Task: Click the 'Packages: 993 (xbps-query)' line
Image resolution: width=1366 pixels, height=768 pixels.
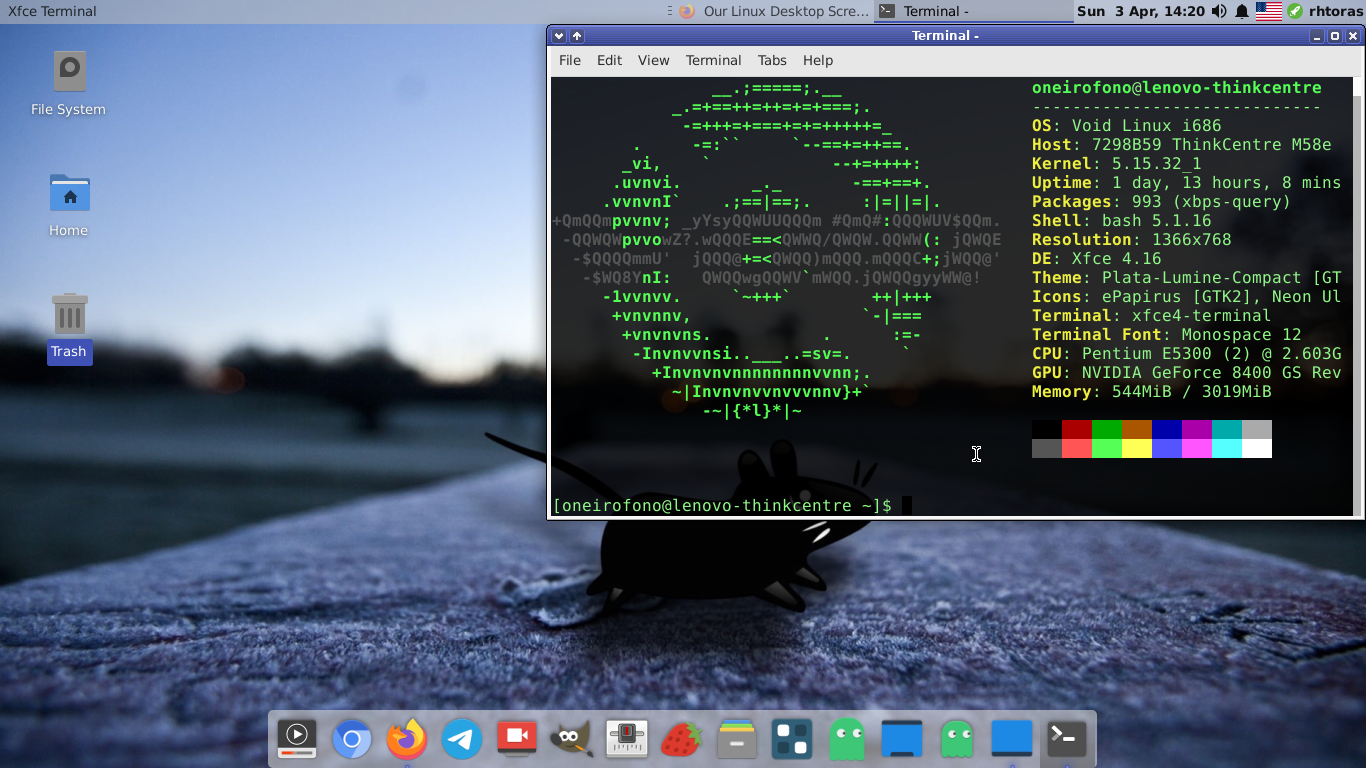Action: pos(1162,202)
